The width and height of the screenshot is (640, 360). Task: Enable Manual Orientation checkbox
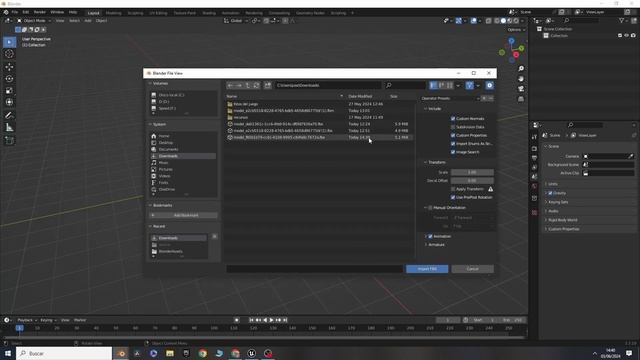tap(430, 208)
